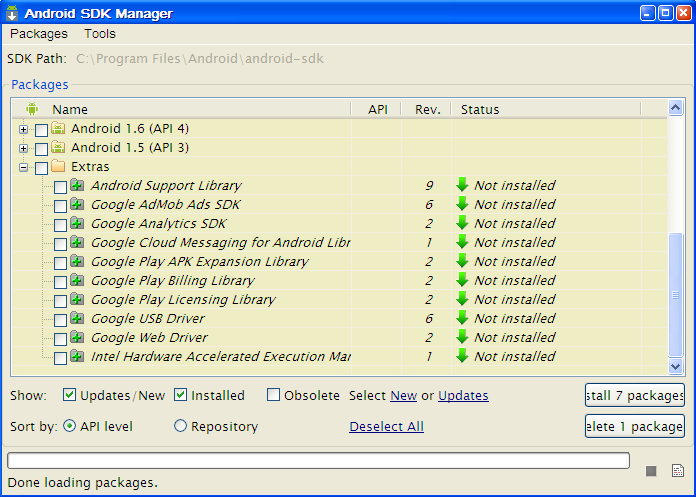Click the package icon beside Google Play Billing Library

pos(77,280)
